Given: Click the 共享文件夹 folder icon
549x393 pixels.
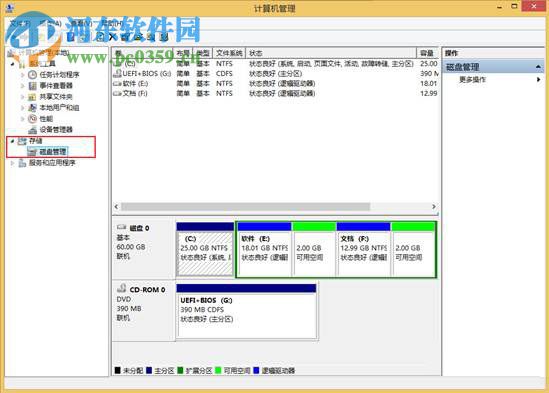Looking at the screenshot, I should pos(32,97).
